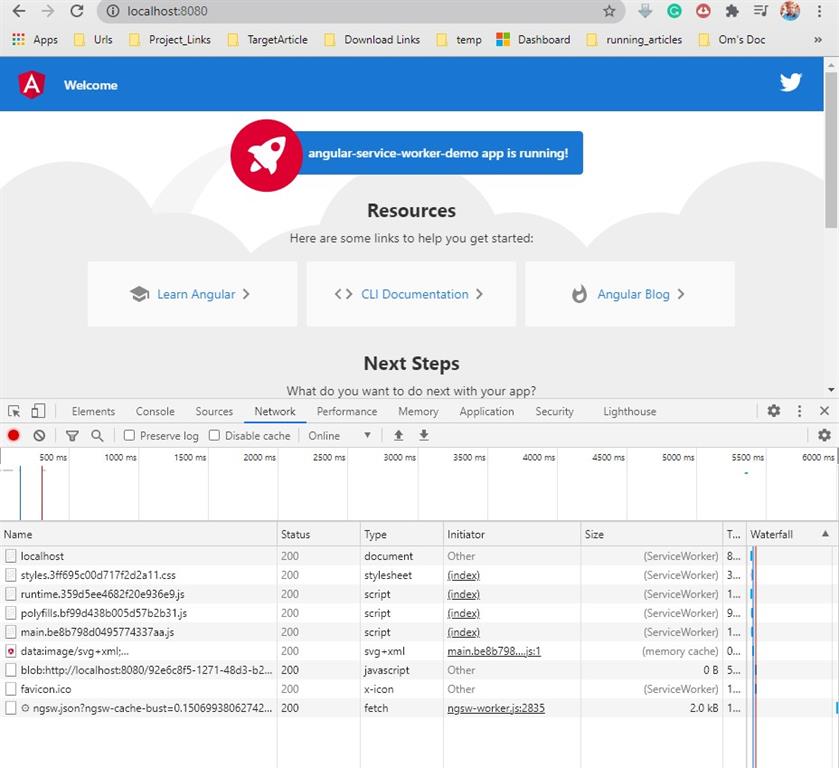Viewport: 839px width, 768px height.
Task: Open DevTools three-dot customize menu
Action: [799, 411]
